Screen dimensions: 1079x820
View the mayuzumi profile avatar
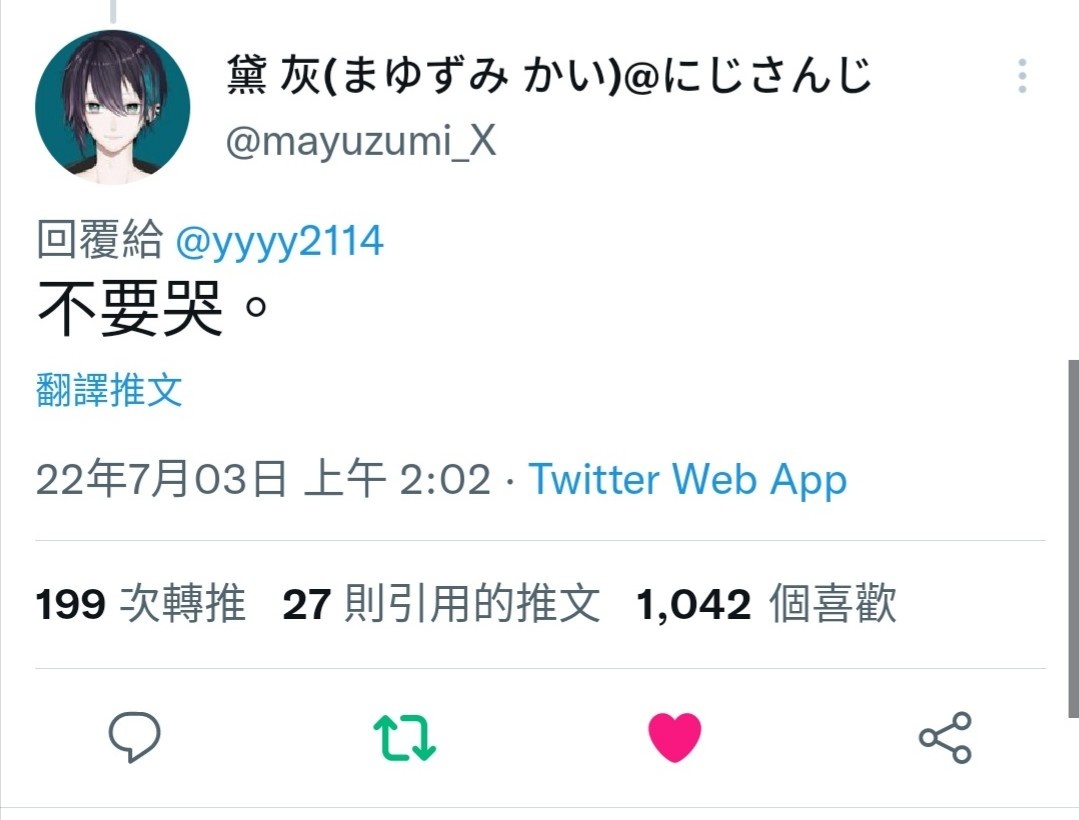pos(113,107)
